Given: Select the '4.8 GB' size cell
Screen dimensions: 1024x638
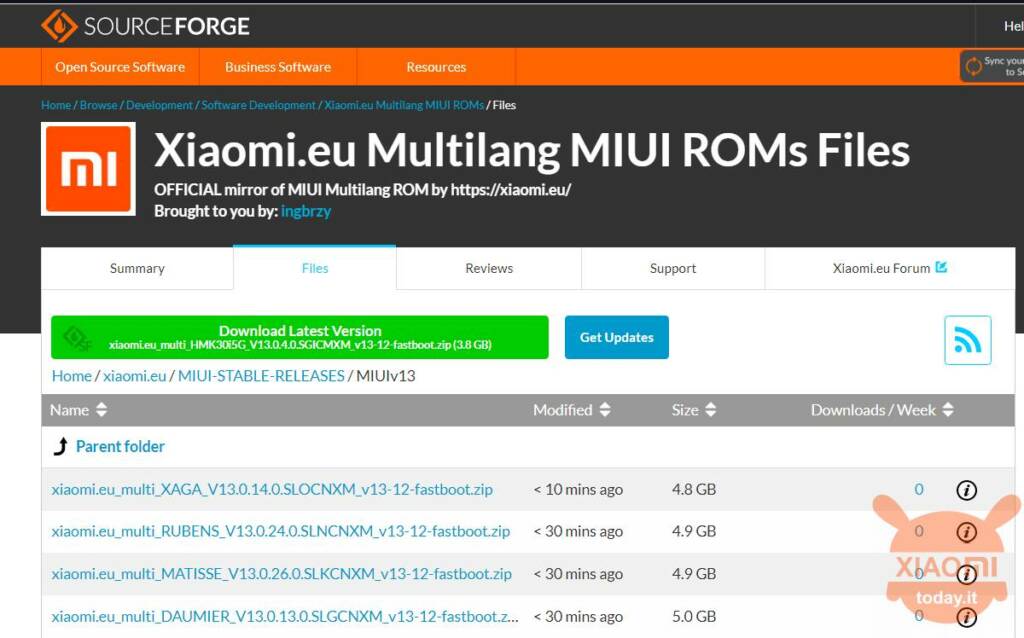Looking at the screenshot, I should [694, 490].
